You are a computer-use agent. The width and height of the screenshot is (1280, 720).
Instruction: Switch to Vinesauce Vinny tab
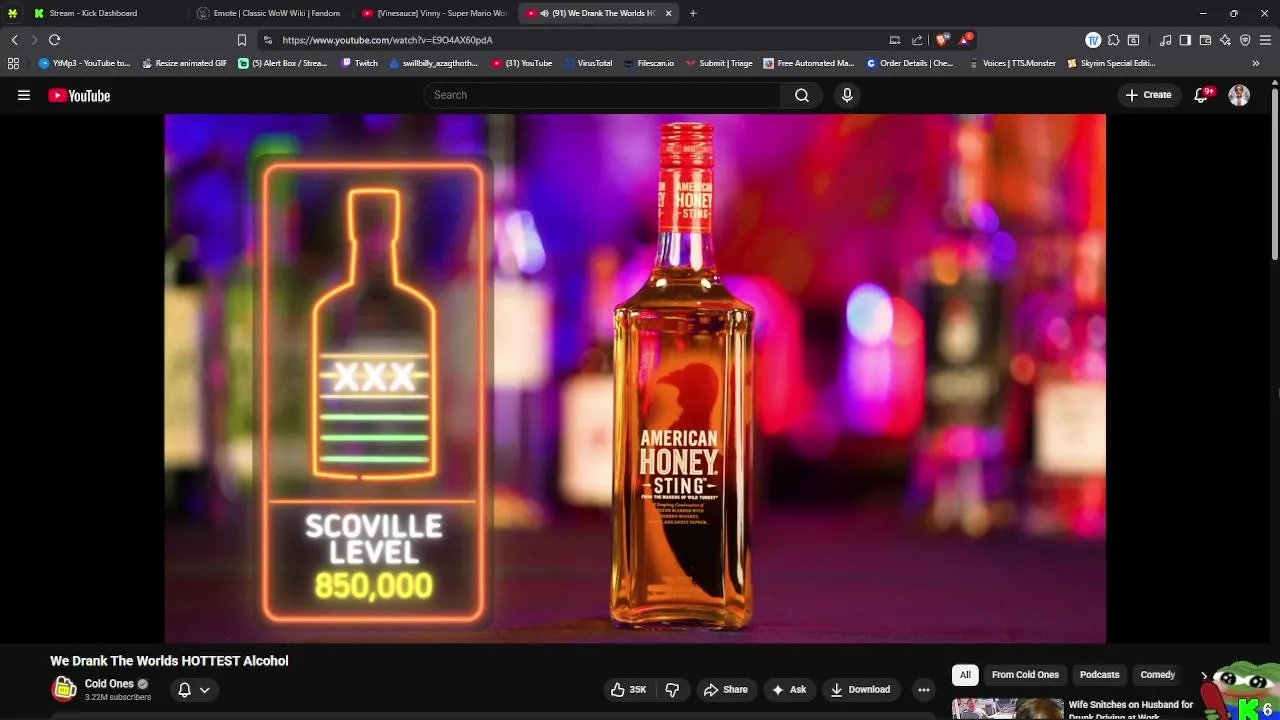pos(434,13)
